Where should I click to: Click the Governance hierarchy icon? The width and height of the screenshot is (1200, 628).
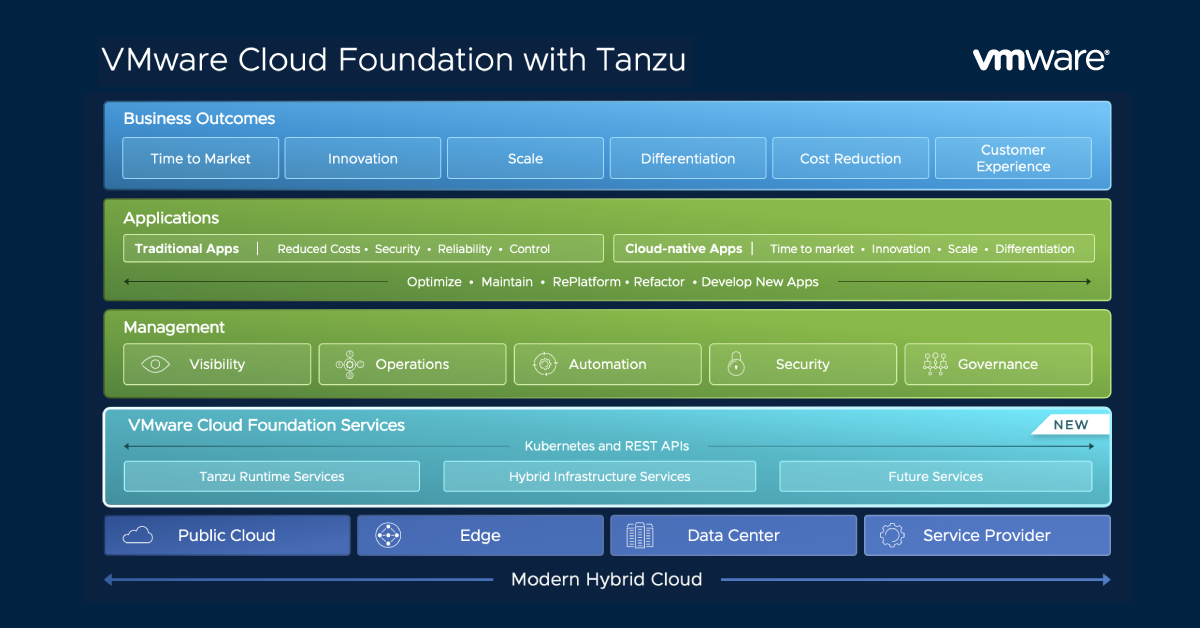(935, 364)
